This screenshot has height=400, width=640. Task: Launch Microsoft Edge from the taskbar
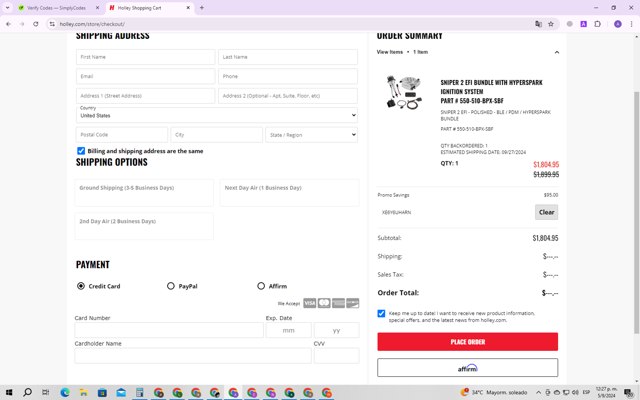tap(65, 392)
